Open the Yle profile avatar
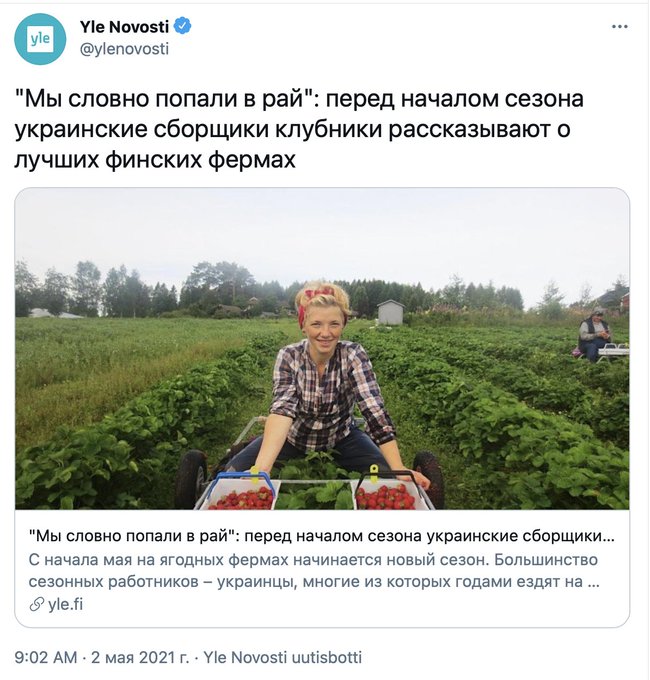 tap(40, 39)
